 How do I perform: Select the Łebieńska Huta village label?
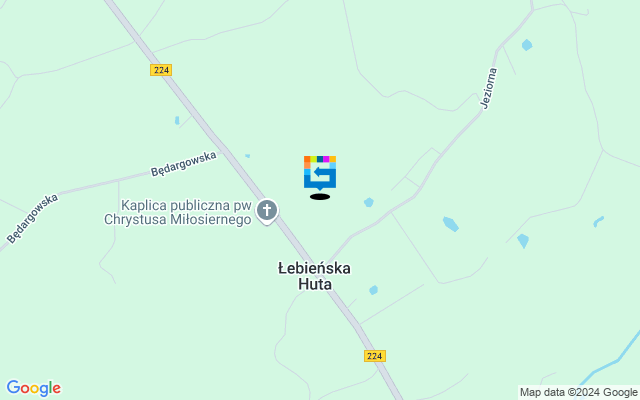(314, 276)
